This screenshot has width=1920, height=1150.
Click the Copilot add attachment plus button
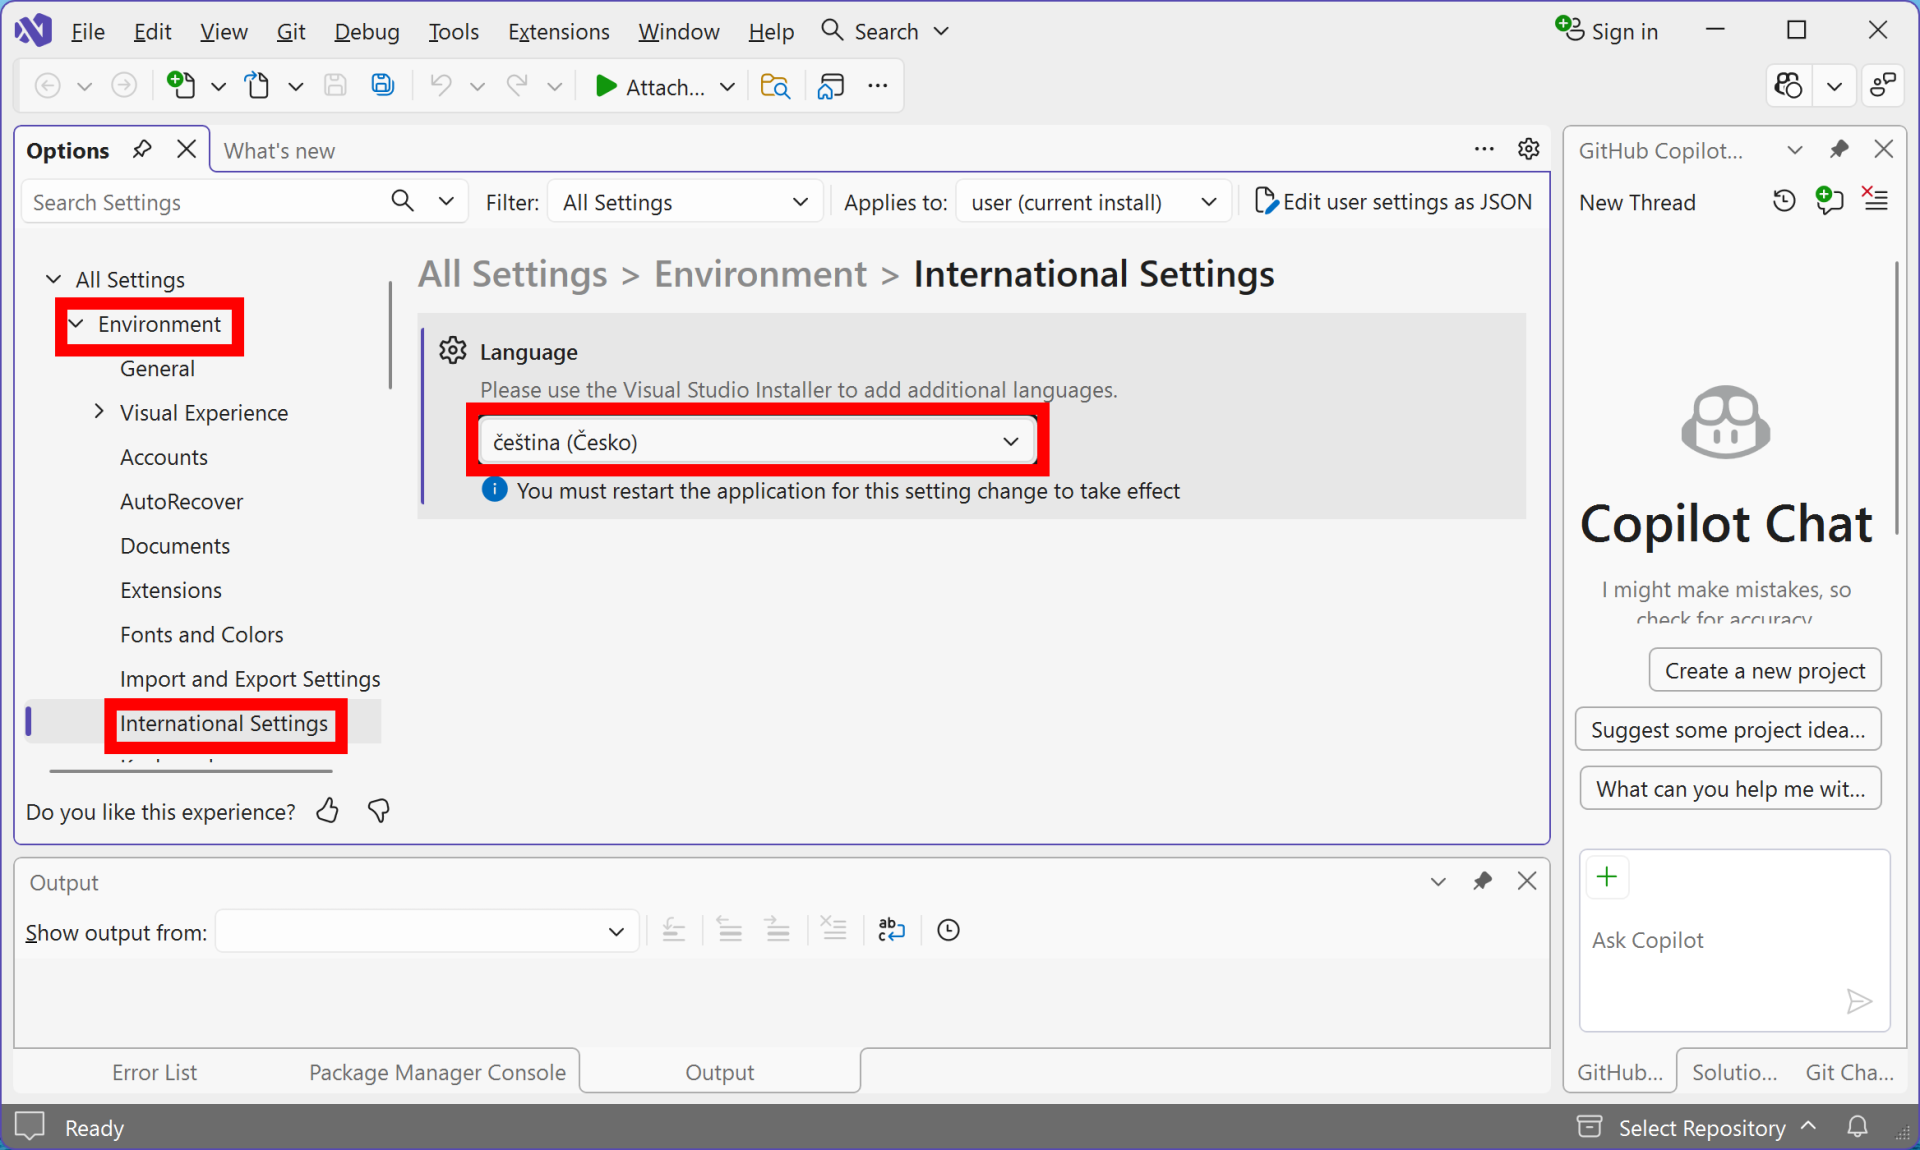pos(1607,878)
